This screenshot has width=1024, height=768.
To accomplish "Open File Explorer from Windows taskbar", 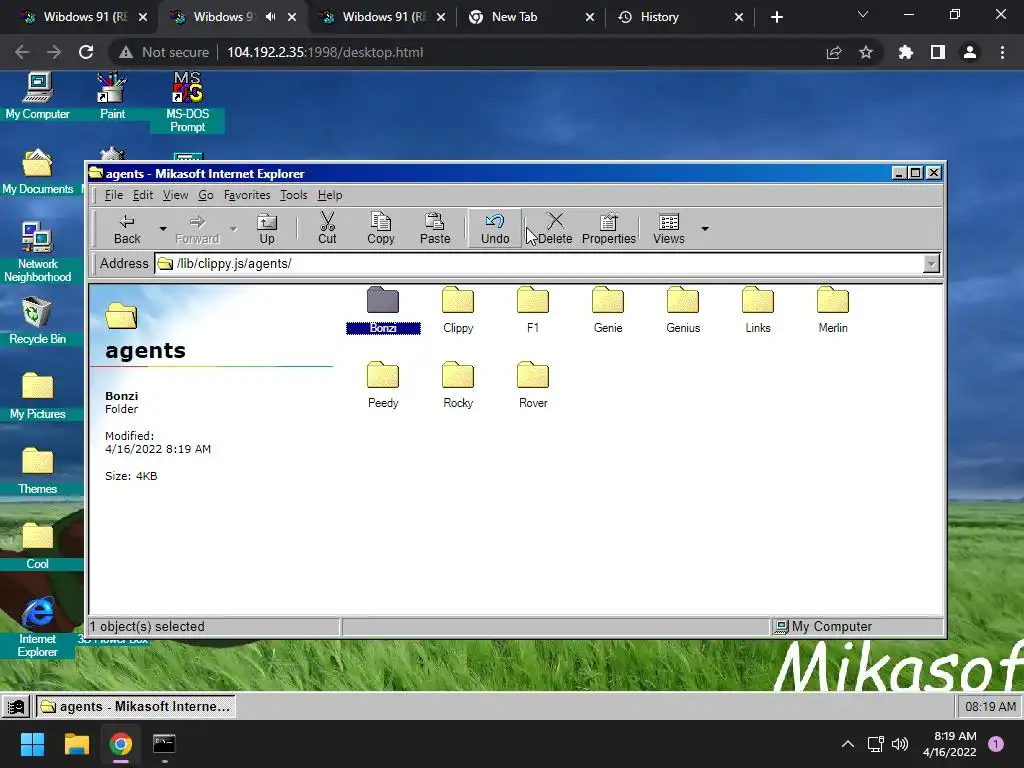I will point(76,744).
